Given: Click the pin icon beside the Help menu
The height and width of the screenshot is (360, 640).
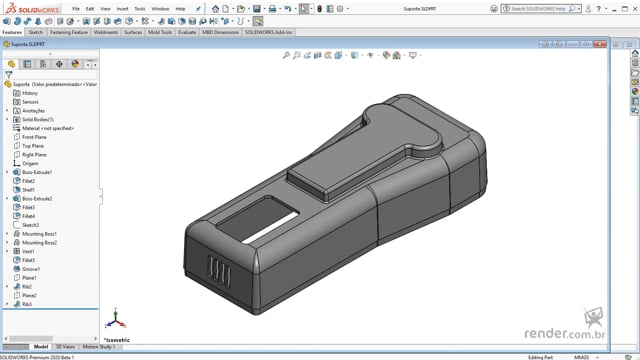Looking at the screenshot, I should click(x=198, y=9).
